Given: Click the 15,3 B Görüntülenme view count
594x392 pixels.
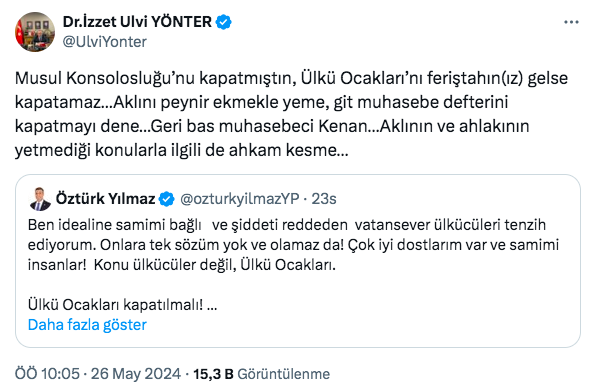Looking at the screenshot, I should [261, 374].
